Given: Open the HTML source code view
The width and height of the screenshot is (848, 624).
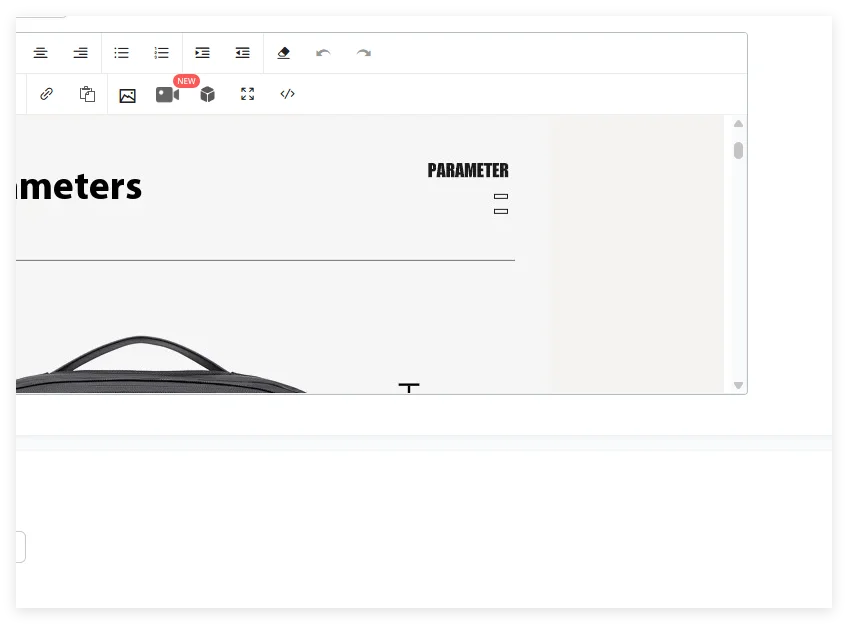Looking at the screenshot, I should point(287,94).
